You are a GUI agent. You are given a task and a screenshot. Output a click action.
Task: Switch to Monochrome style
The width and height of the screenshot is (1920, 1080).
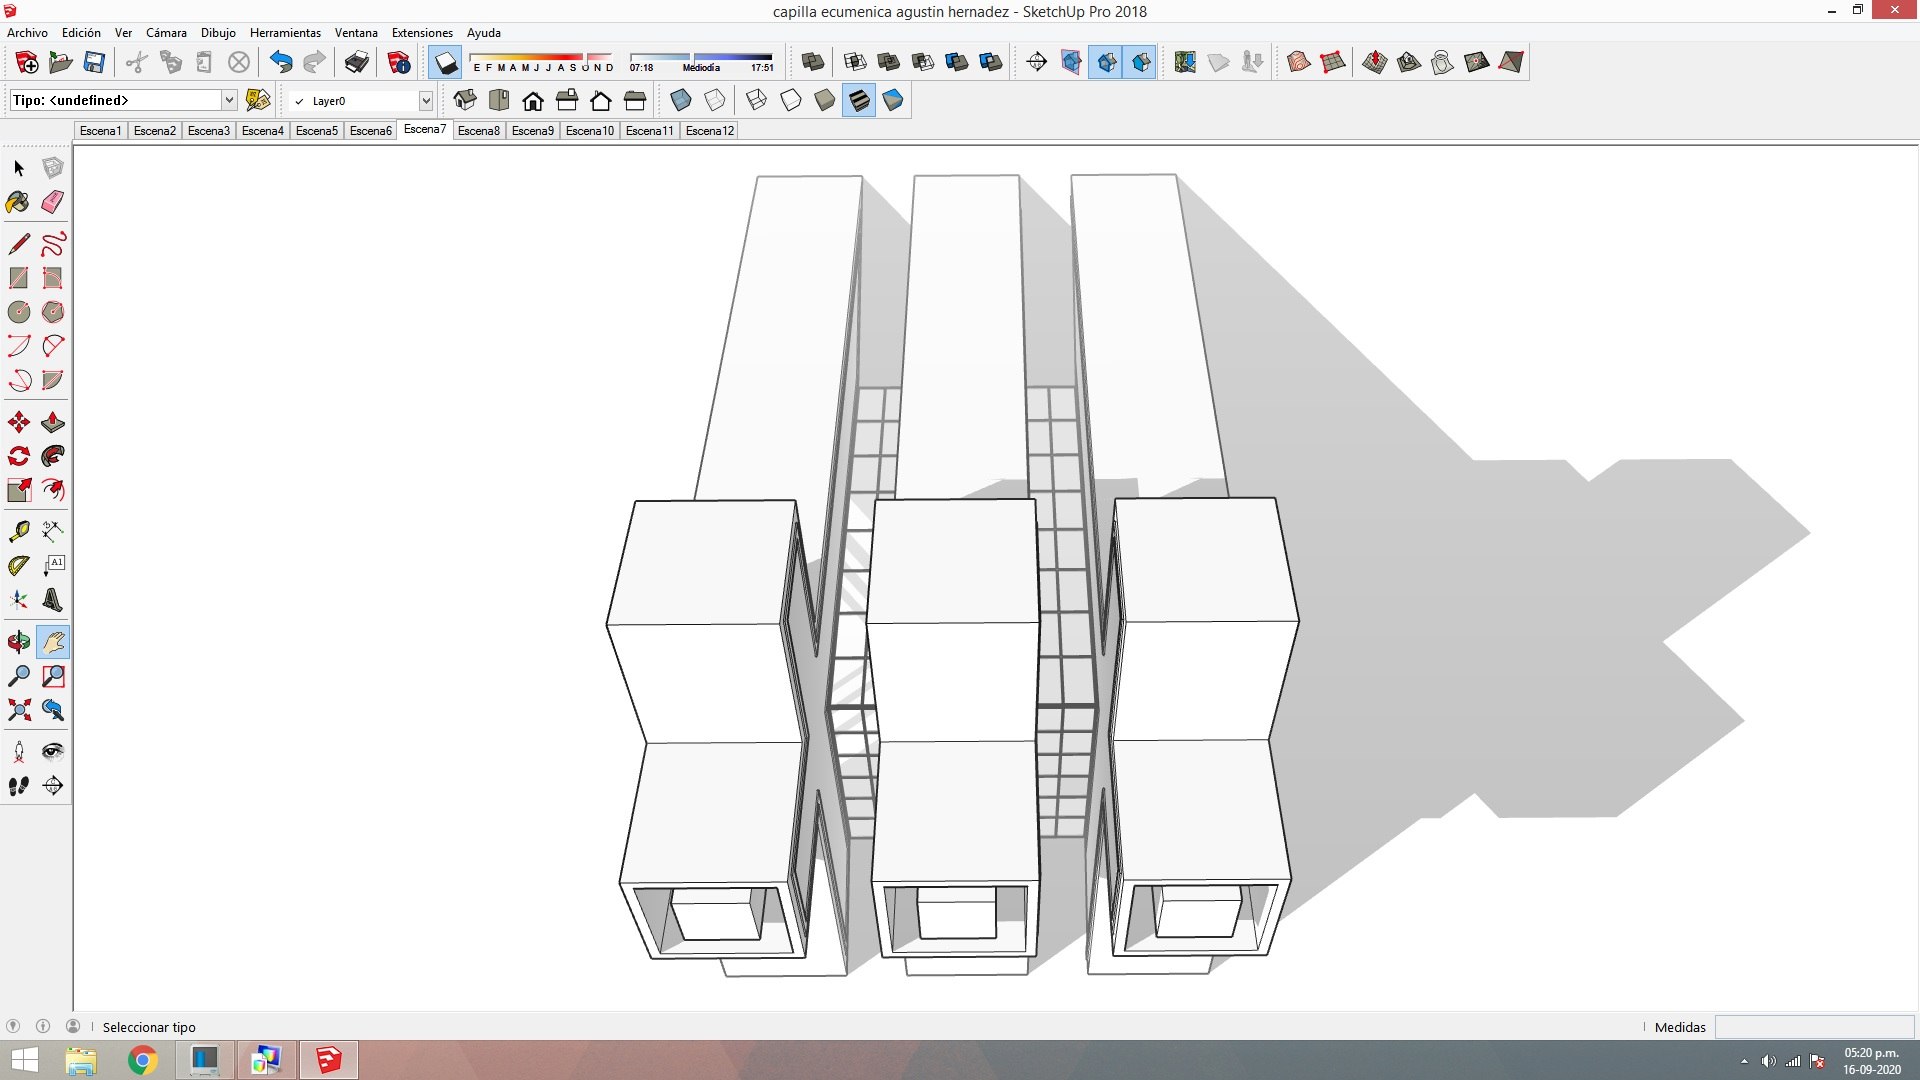tap(893, 100)
